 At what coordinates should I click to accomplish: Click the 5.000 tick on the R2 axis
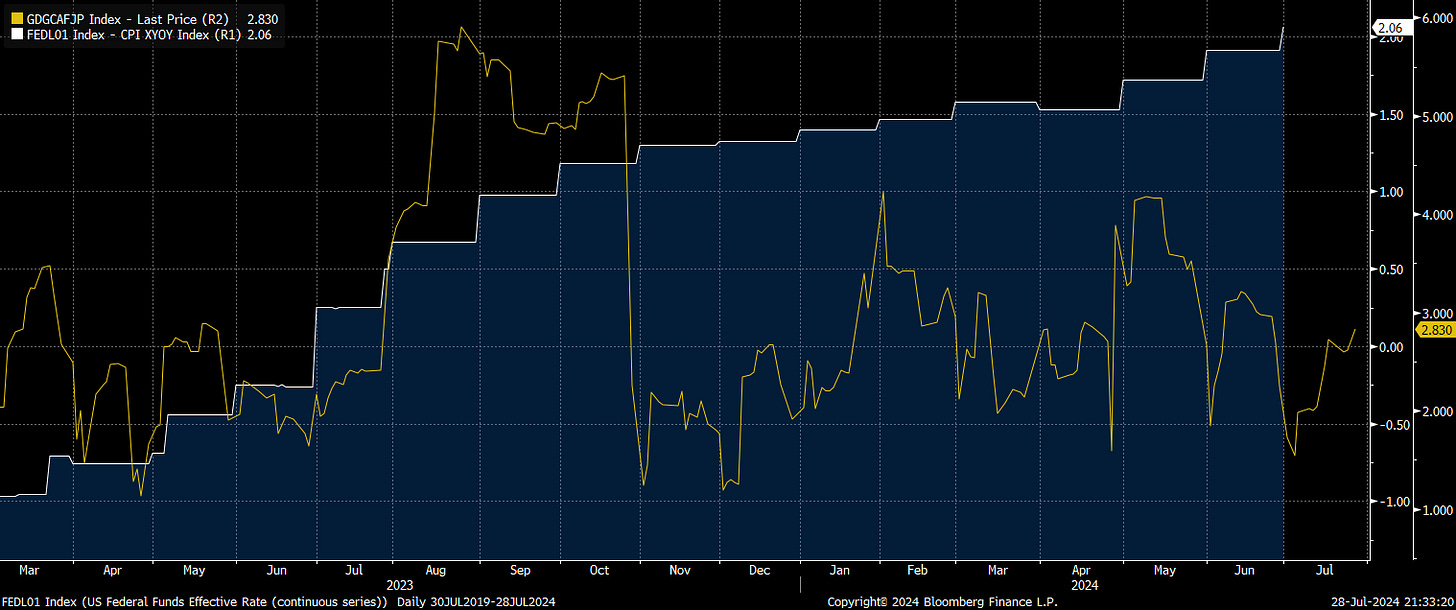pos(1437,116)
